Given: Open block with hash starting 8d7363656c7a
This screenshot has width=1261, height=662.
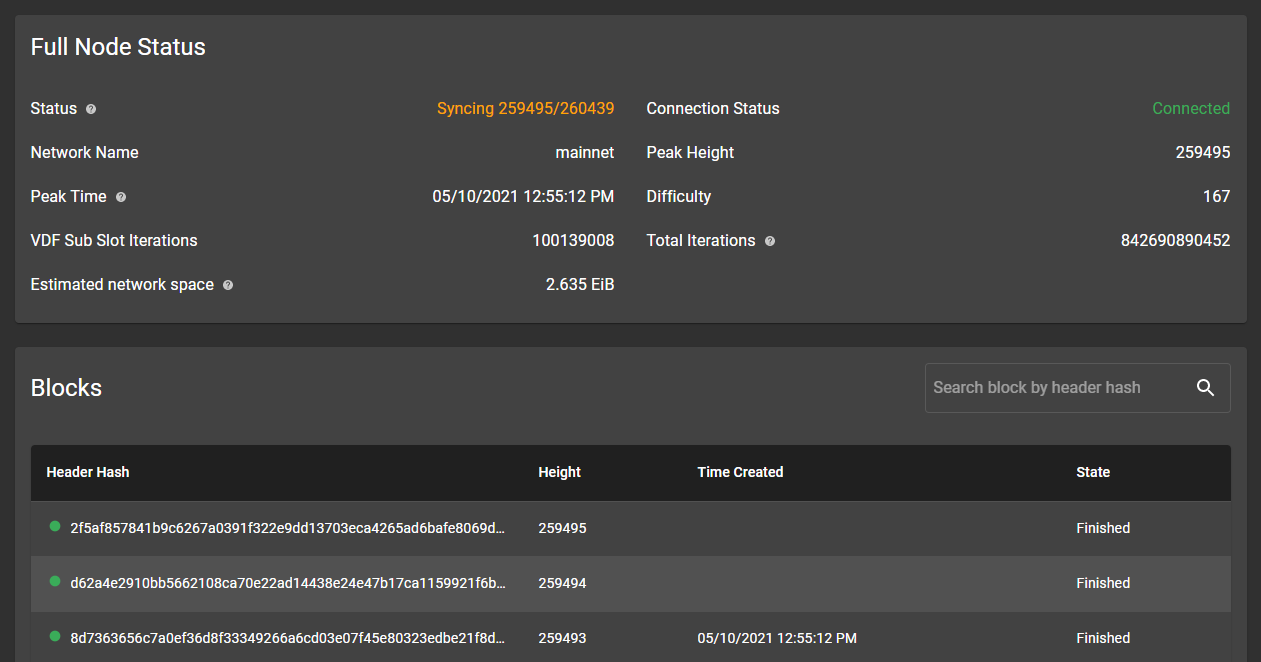Looking at the screenshot, I should click(x=288, y=638).
